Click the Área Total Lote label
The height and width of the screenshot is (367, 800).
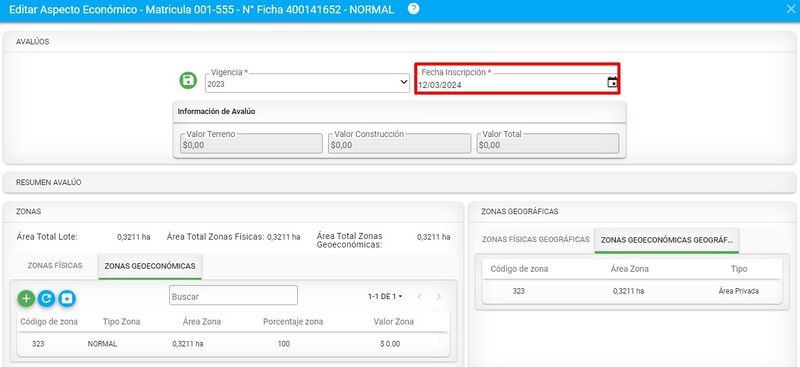tap(47, 237)
